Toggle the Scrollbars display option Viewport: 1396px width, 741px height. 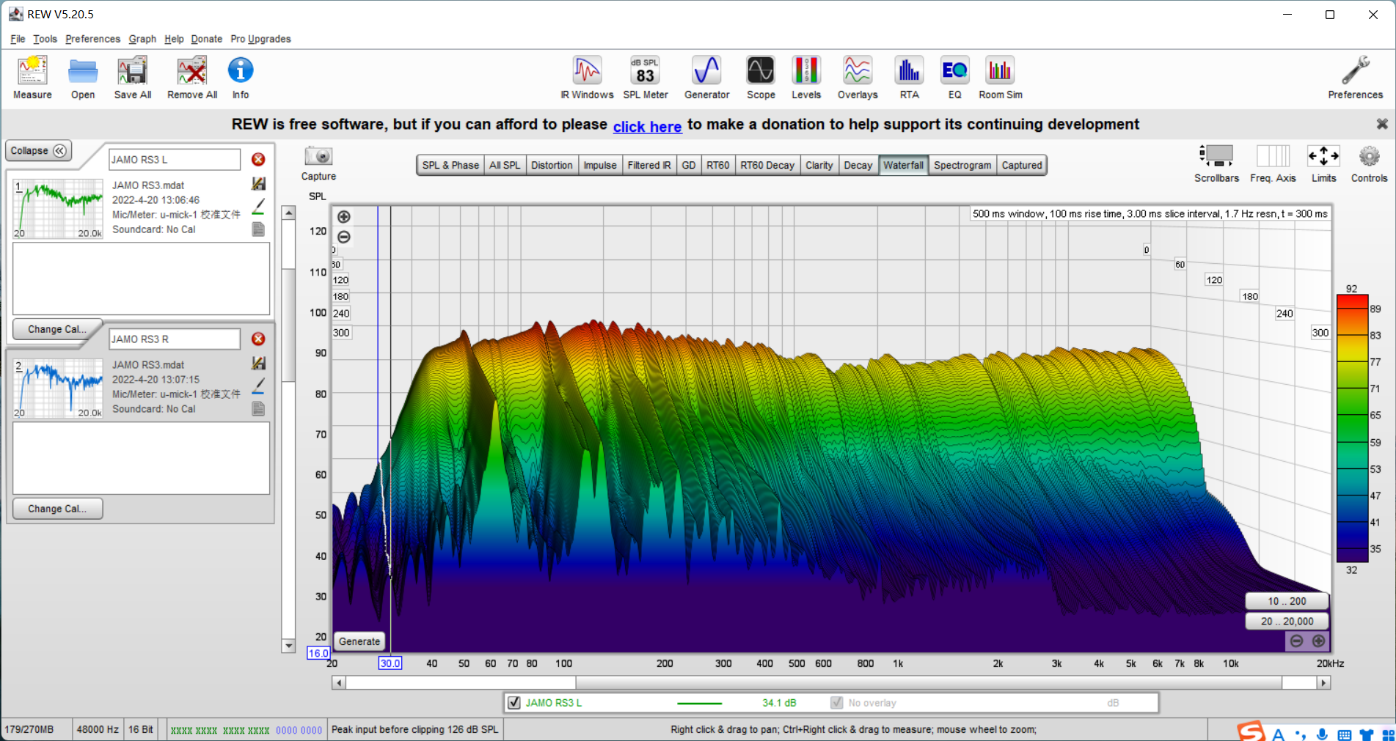click(1216, 157)
